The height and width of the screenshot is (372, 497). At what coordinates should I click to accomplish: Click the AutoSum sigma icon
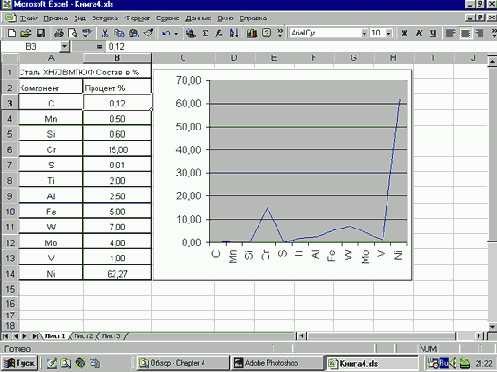click(x=205, y=33)
